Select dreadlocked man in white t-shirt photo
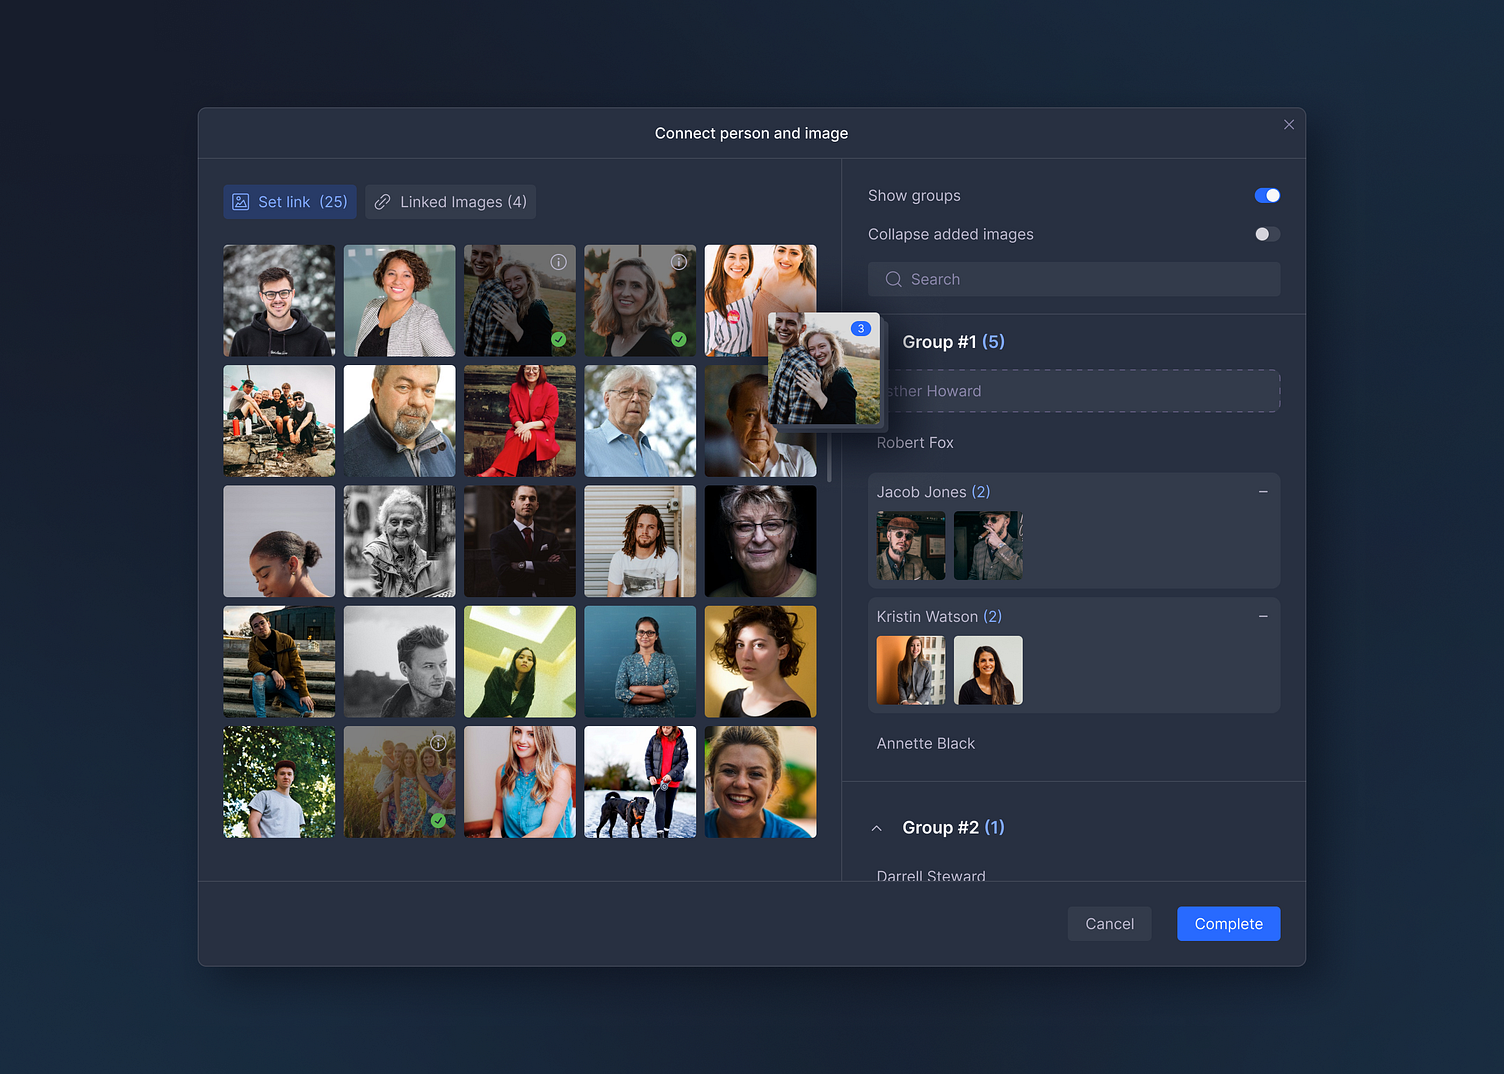The image size is (1504, 1074). [640, 542]
